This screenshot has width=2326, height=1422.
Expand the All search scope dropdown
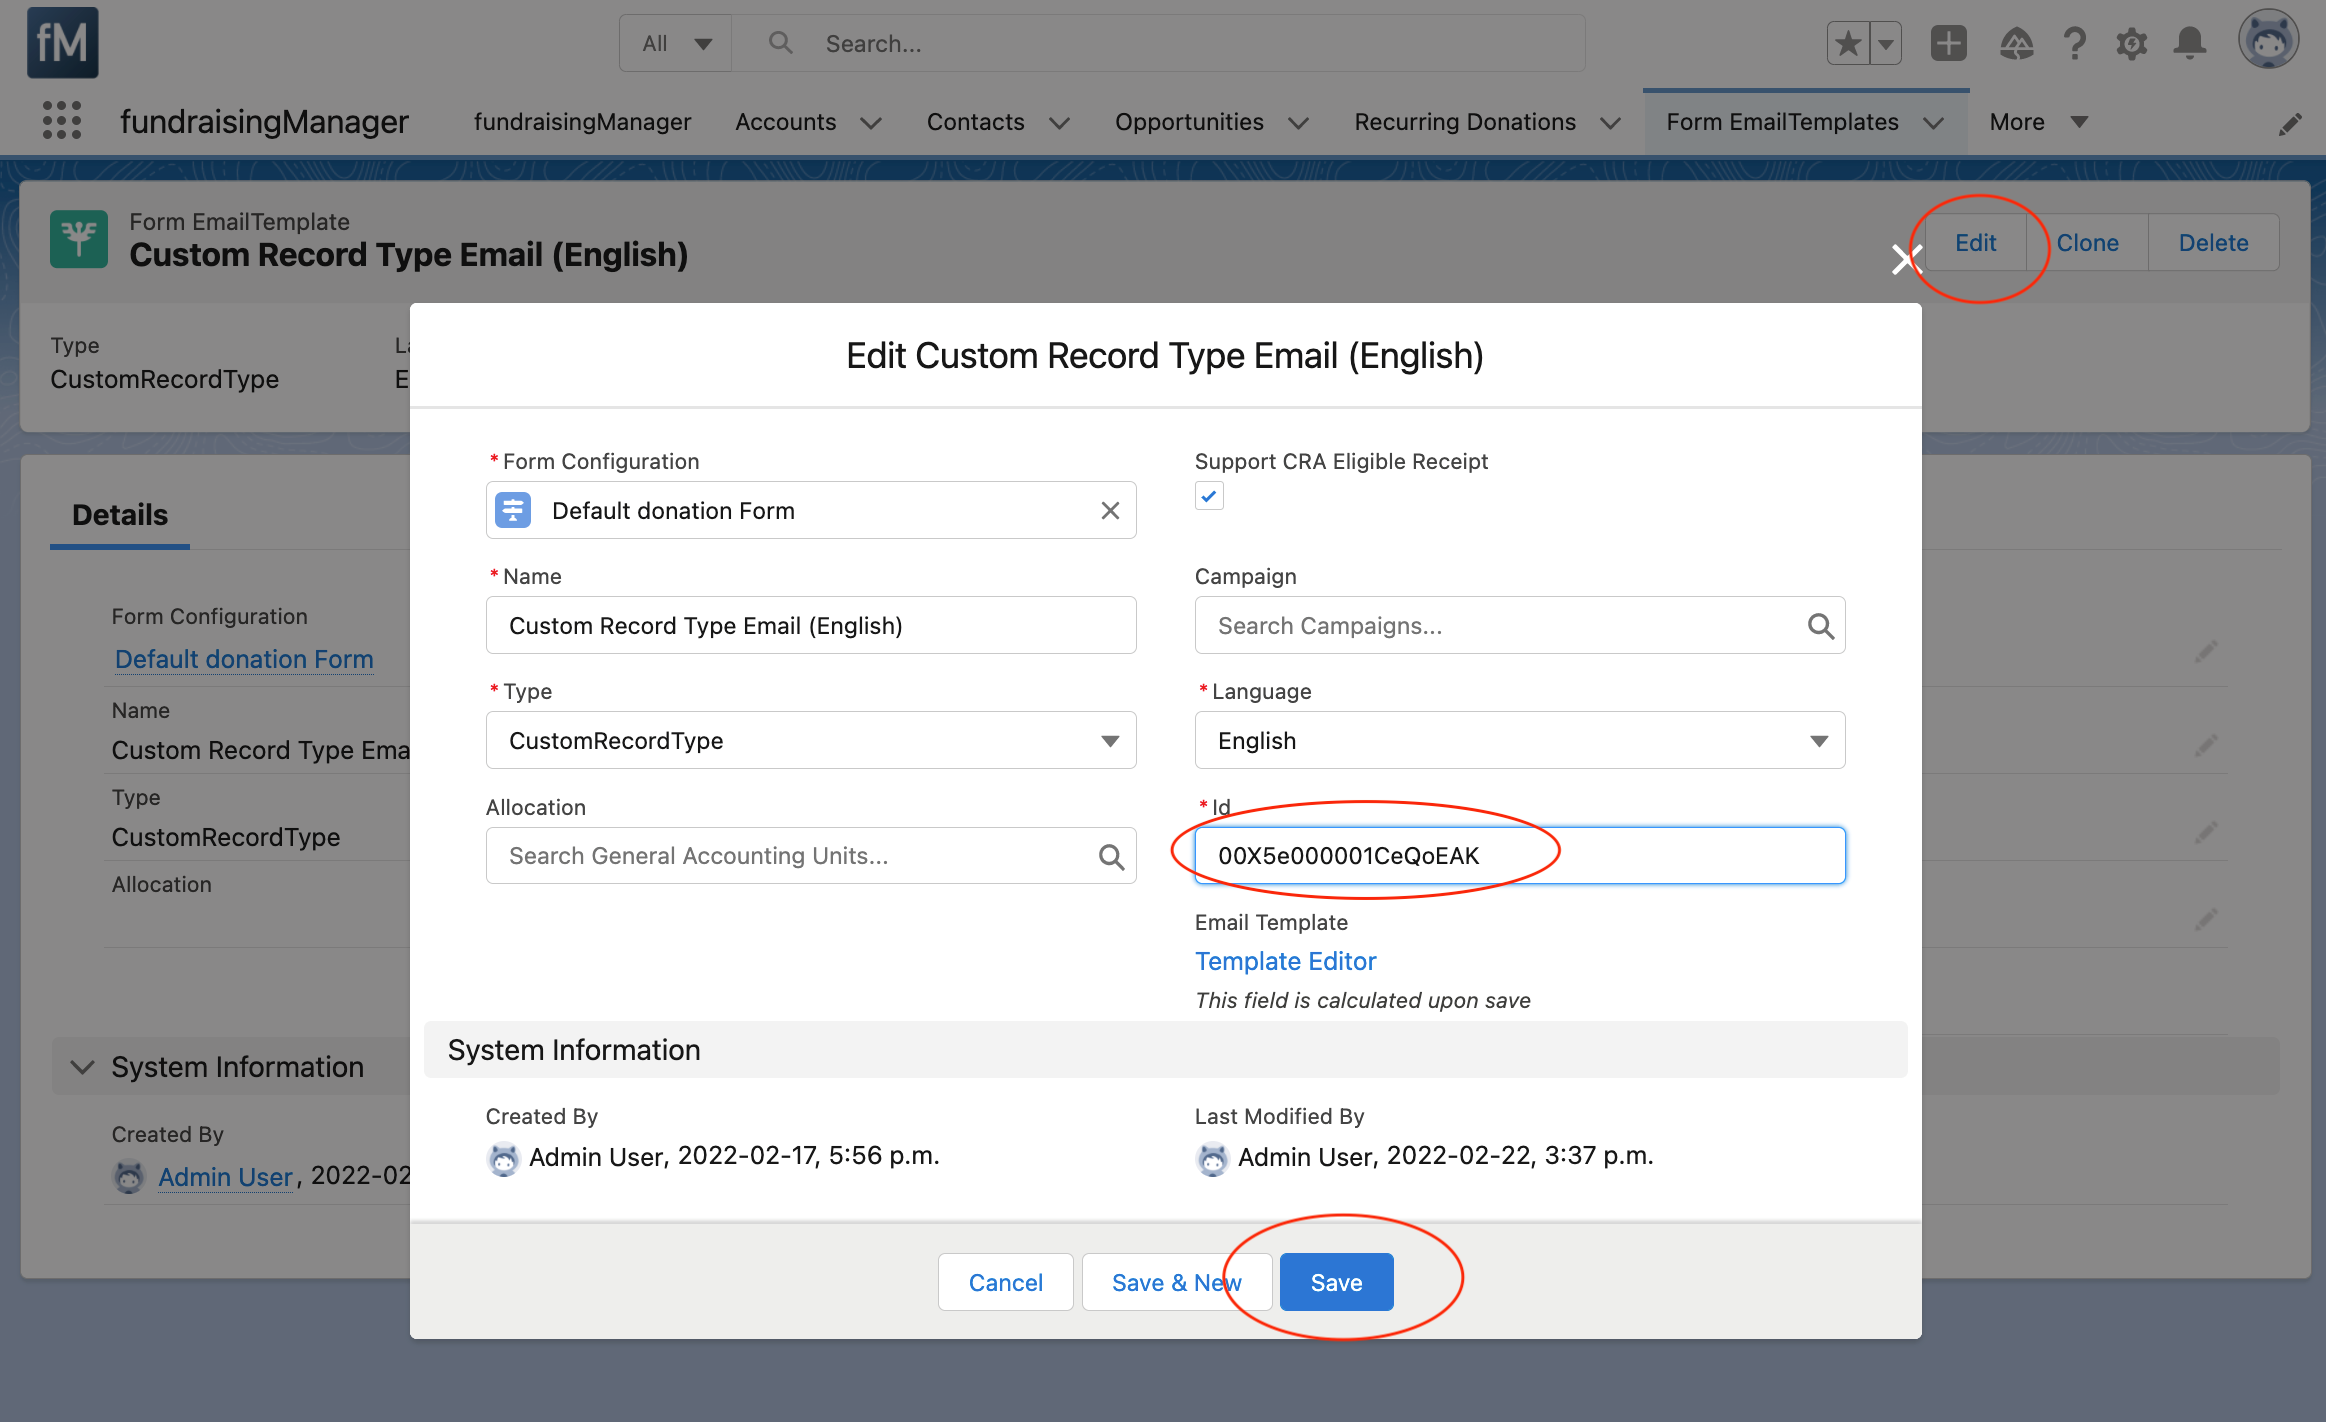pyautogui.click(x=677, y=44)
